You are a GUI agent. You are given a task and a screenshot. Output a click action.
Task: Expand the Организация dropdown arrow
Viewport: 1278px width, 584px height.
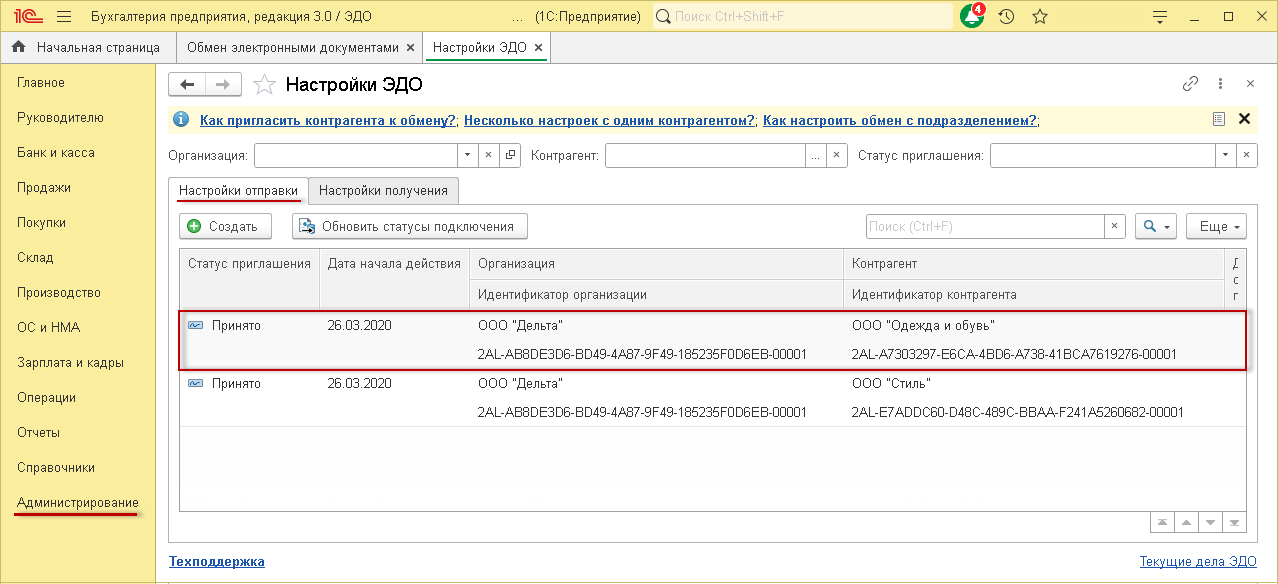click(x=468, y=155)
